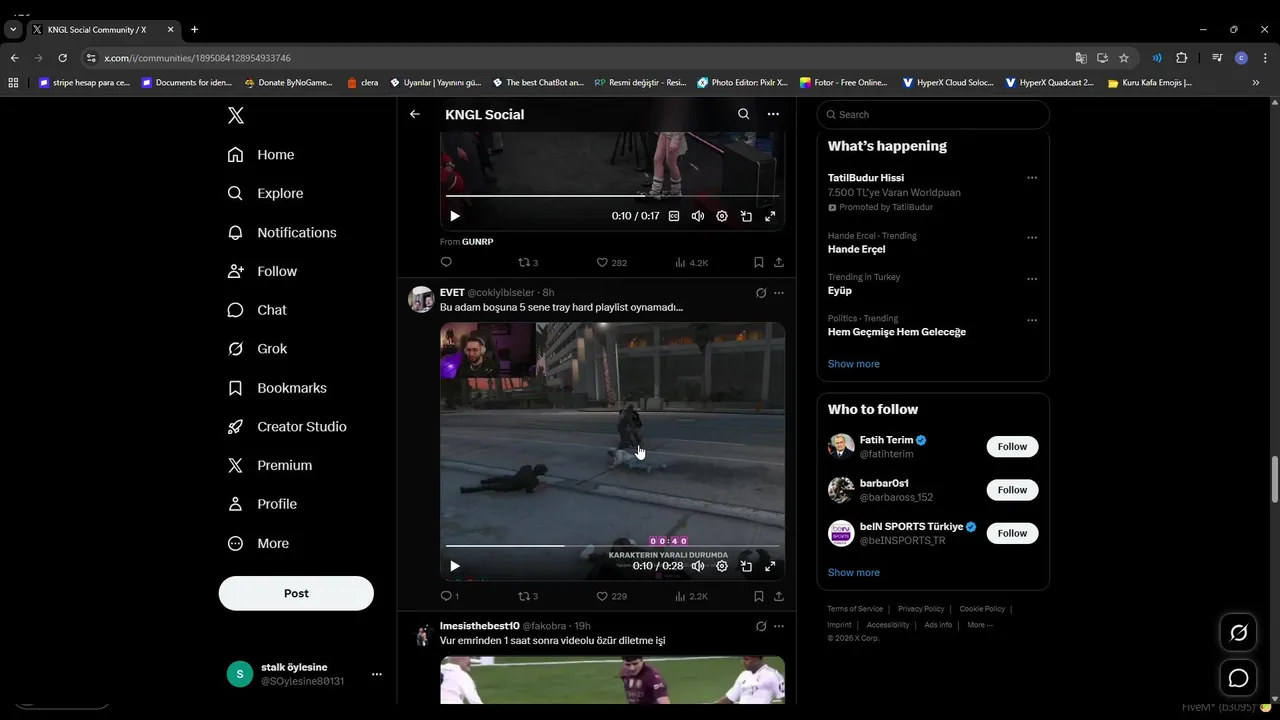The width and height of the screenshot is (1280, 720).
Task: Open more options on Imesisthebest10 post
Action: (x=779, y=626)
